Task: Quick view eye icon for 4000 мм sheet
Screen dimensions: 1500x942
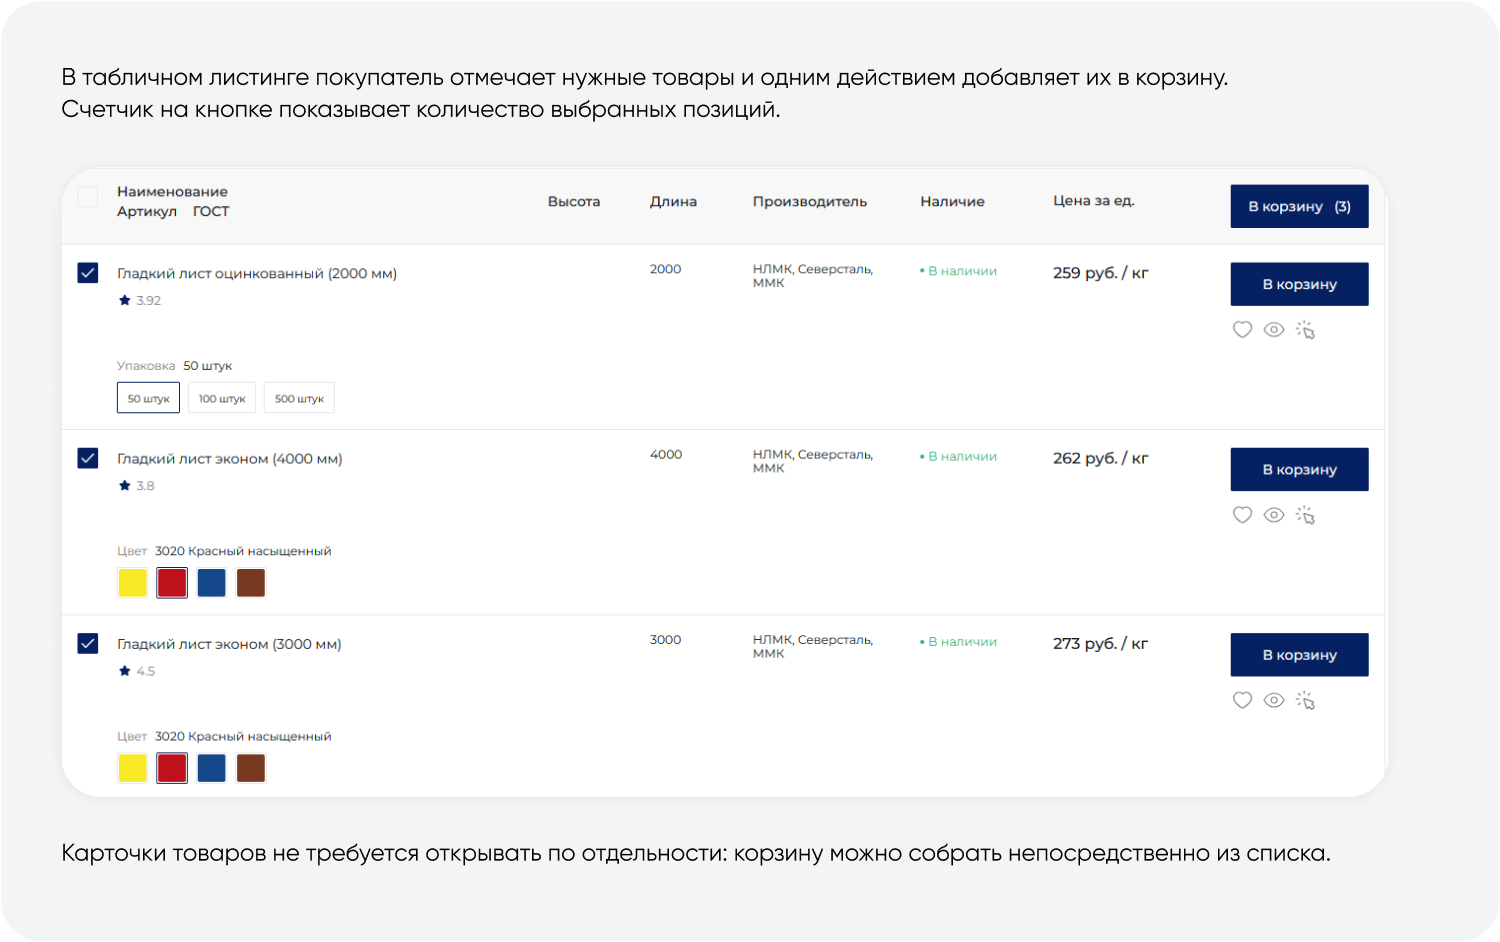Action: tap(1274, 515)
